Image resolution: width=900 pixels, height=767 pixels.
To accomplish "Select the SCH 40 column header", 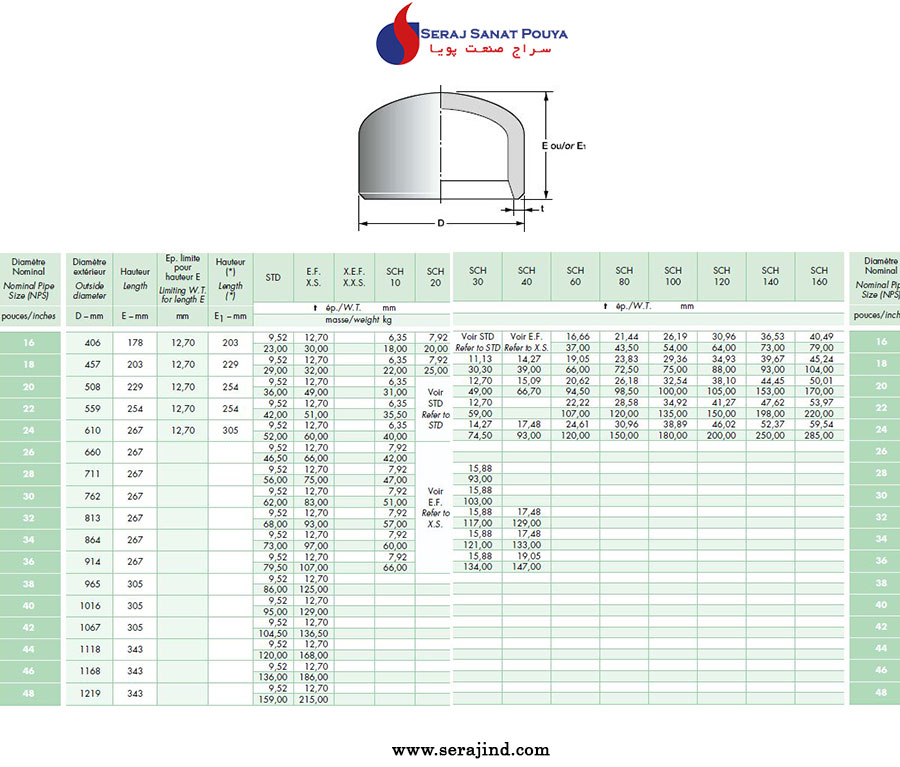I will point(526,276).
